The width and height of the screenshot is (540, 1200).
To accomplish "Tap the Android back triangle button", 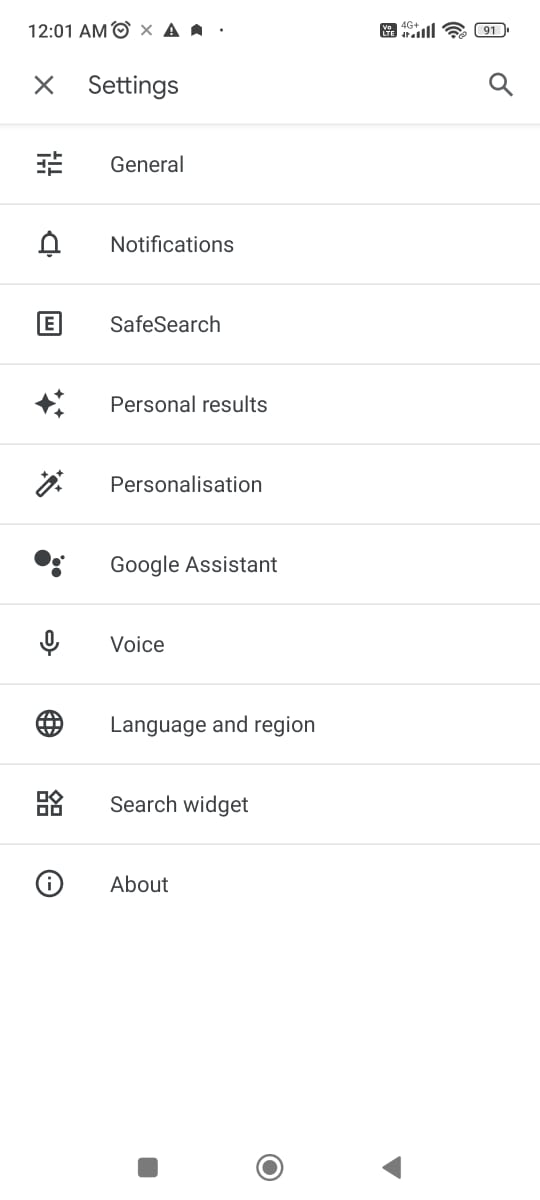I will [391, 1166].
